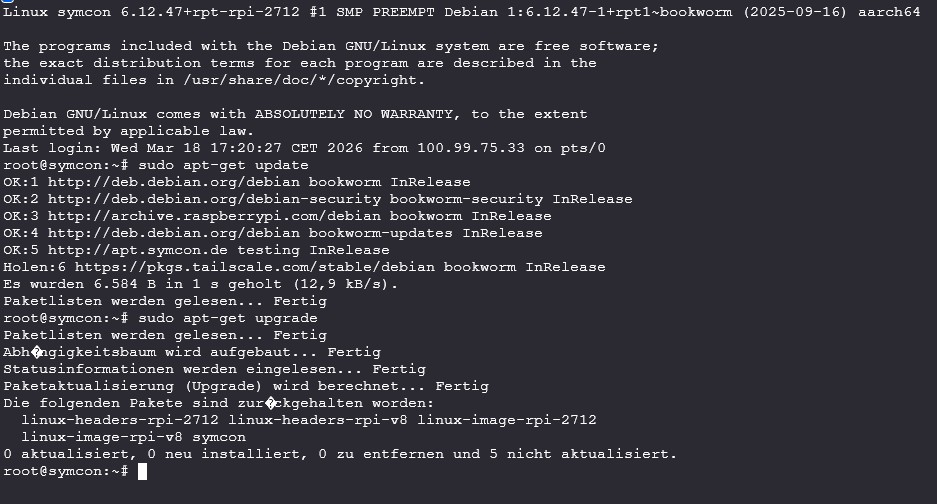Click the terminal cursor block at the prompt

point(142,471)
